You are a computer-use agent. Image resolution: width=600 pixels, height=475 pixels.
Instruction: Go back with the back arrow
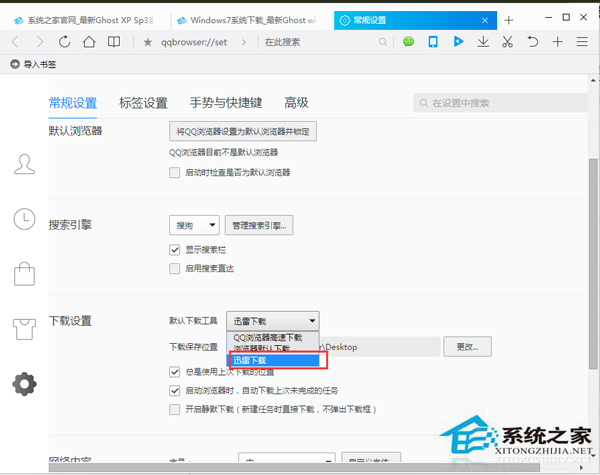tap(15, 42)
